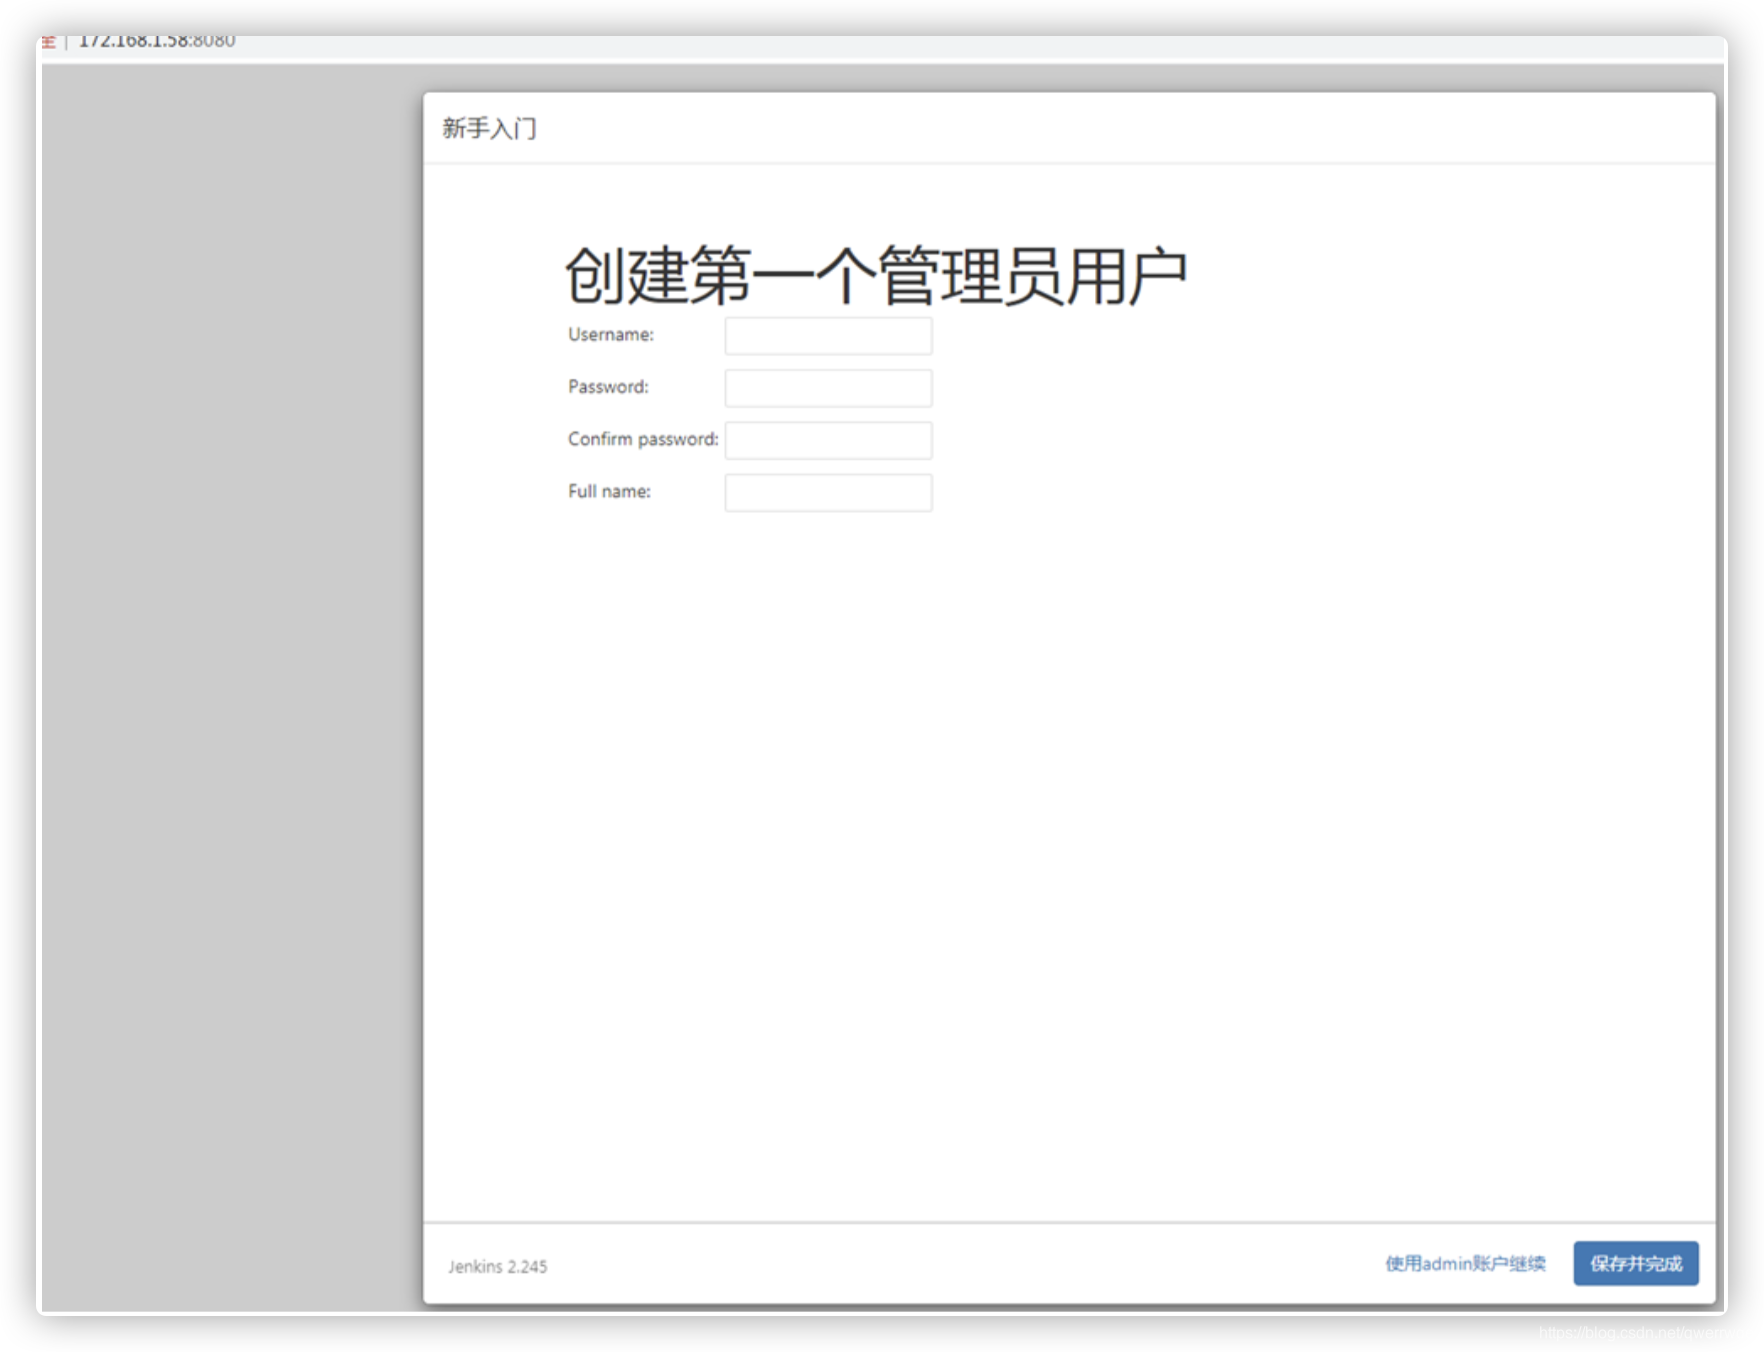
Task: Click the Username field label
Action: pyautogui.click(x=611, y=335)
